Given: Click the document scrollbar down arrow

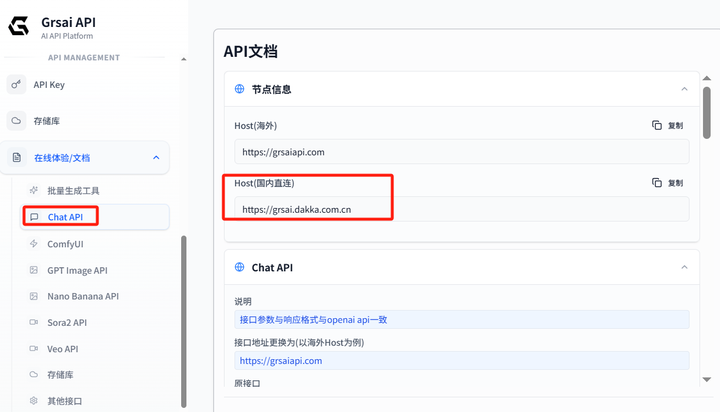Looking at the screenshot, I should coord(707,379).
